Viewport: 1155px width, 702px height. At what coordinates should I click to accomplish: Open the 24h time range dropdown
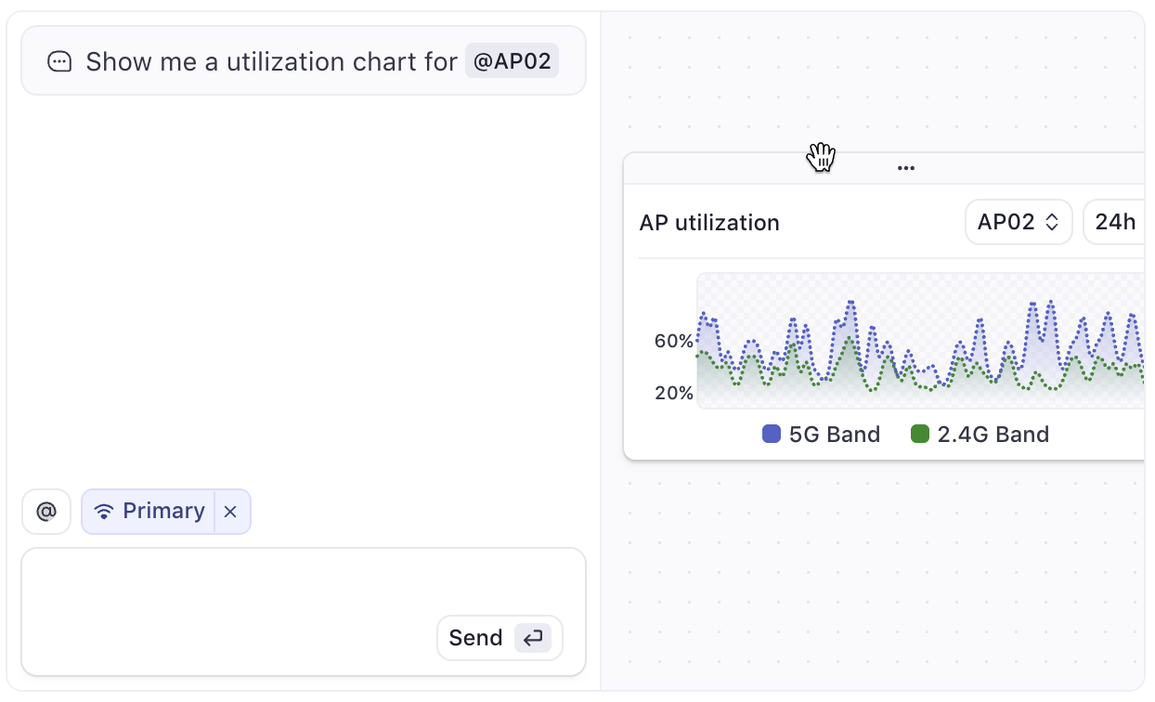pos(1114,222)
